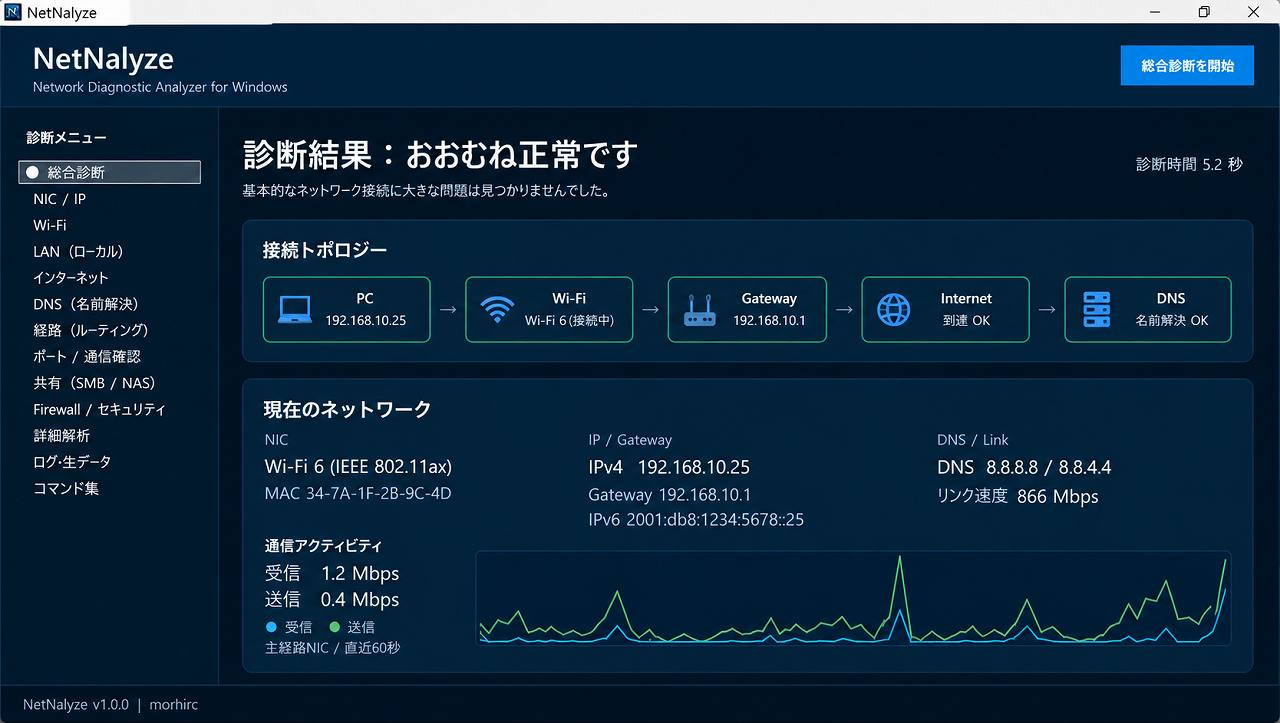1280x723 pixels.
Task: Click the NetNalyze app icon in title bar
Action: [x=13, y=12]
